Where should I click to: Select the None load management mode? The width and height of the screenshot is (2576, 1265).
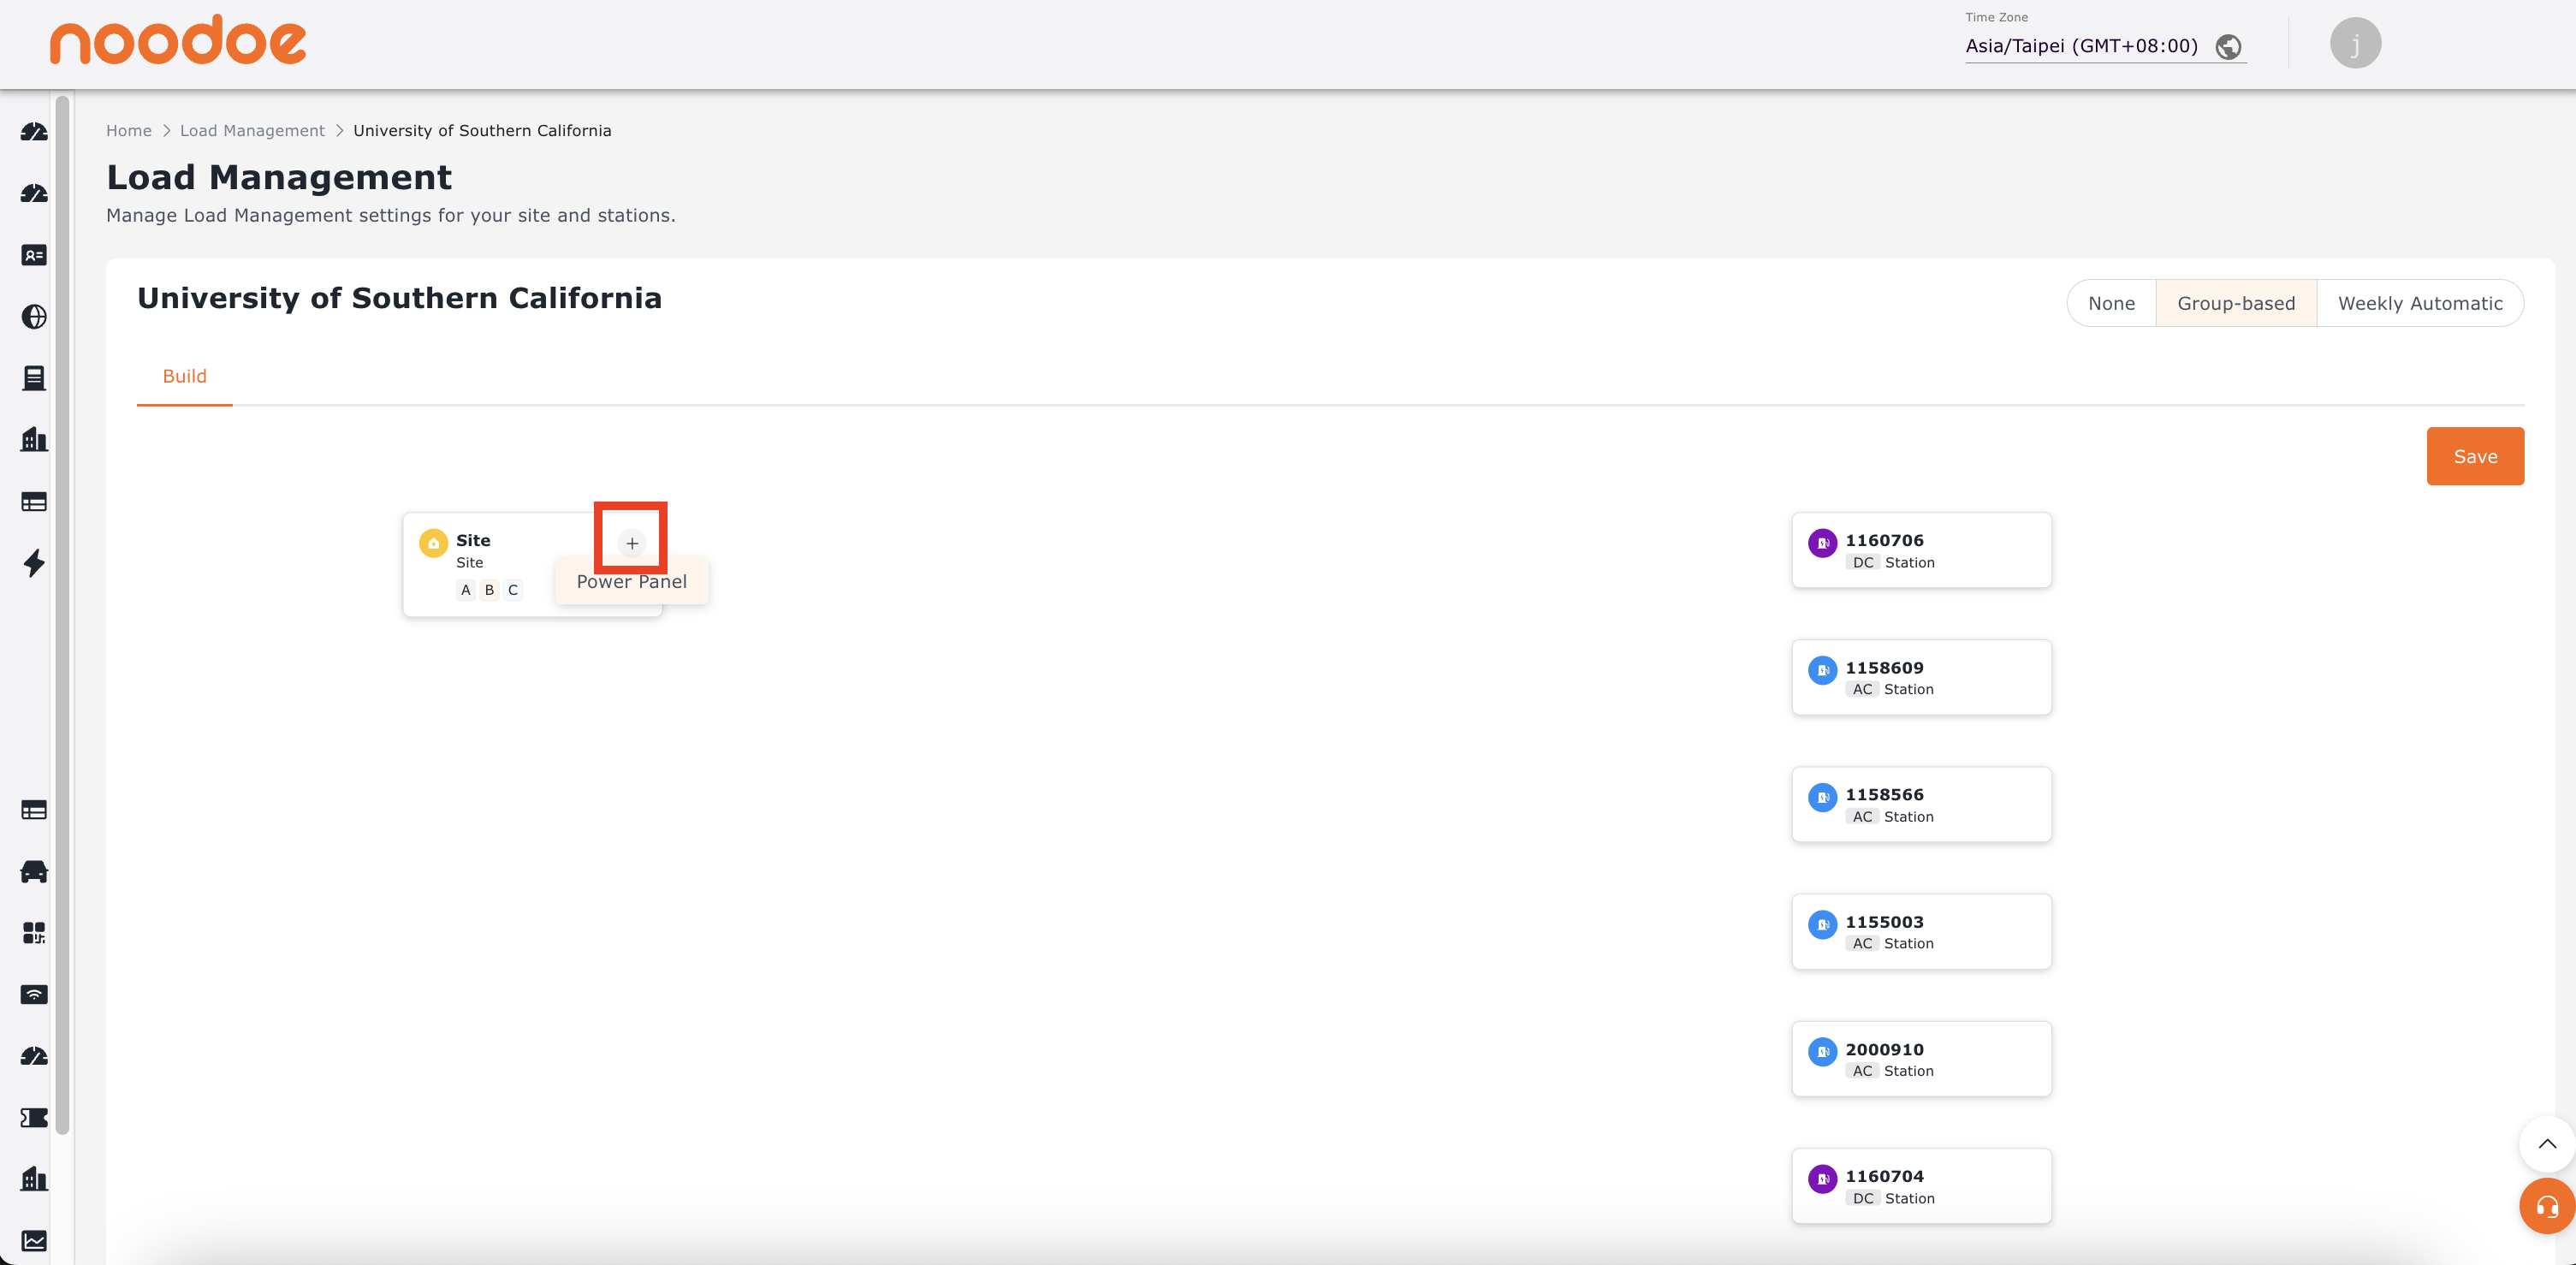pyautogui.click(x=2111, y=303)
